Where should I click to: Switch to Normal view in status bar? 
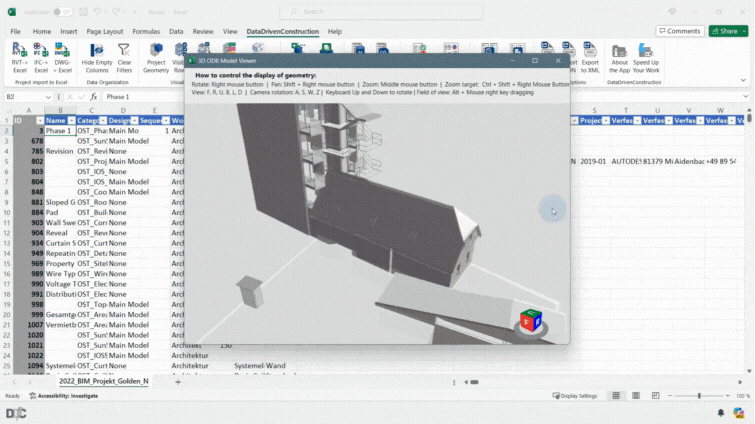tap(616, 396)
